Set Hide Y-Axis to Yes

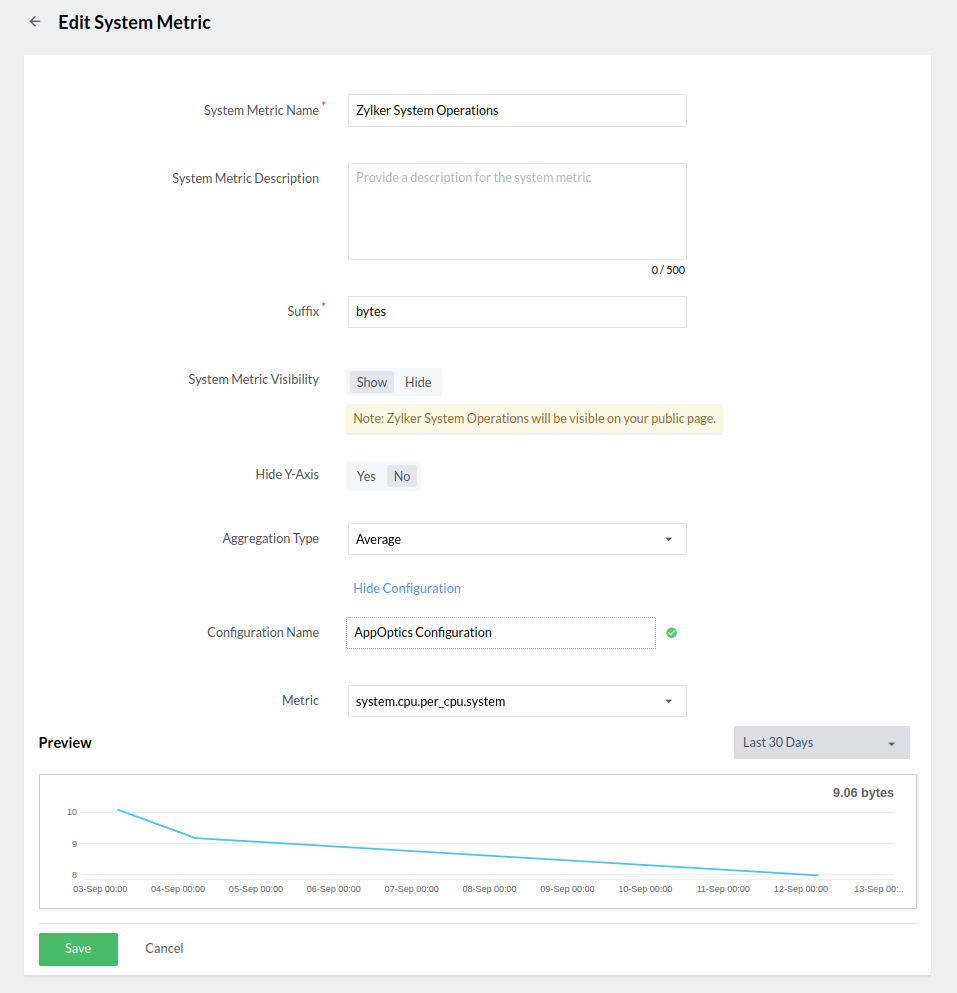(366, 476)
